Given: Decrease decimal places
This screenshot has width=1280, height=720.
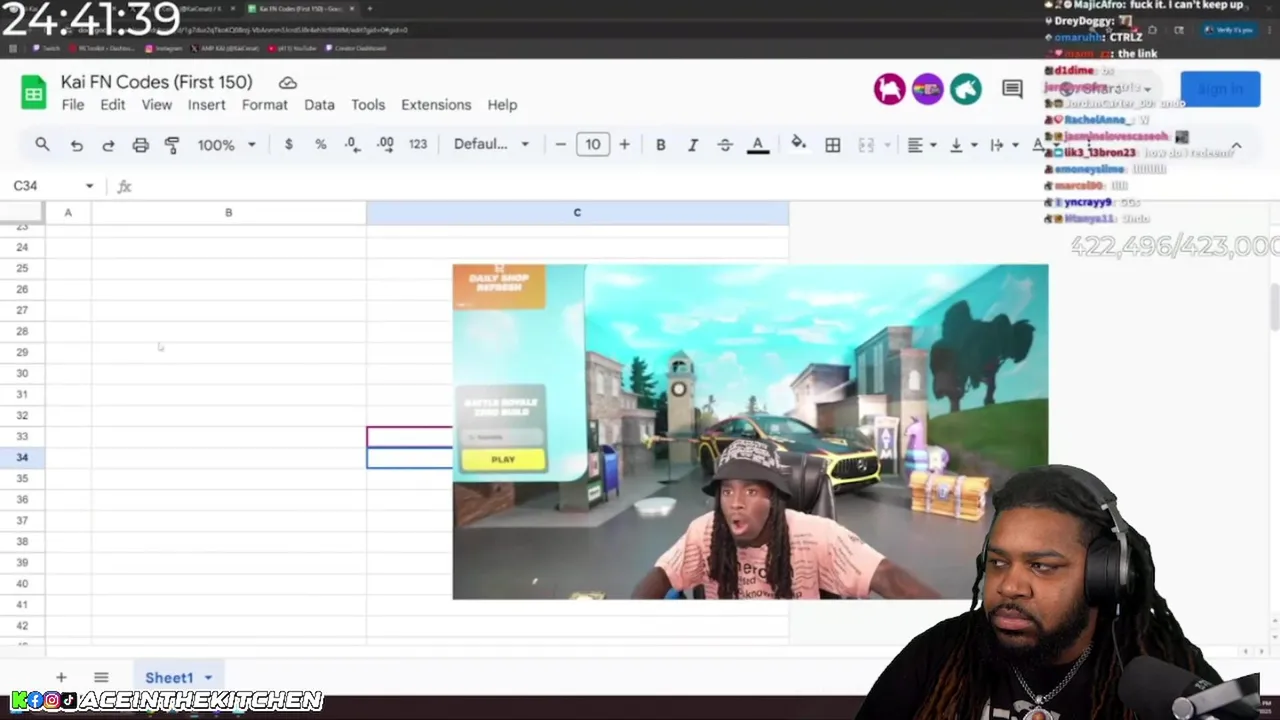Looking at the screenshot, I should pyautogui.click(x=352, y=144).
